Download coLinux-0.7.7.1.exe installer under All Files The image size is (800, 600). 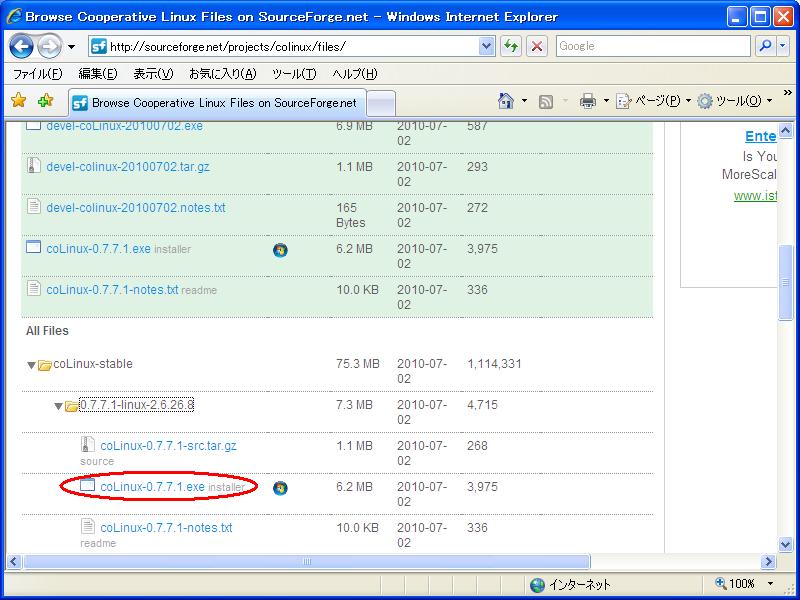click(x=152, y=487)
